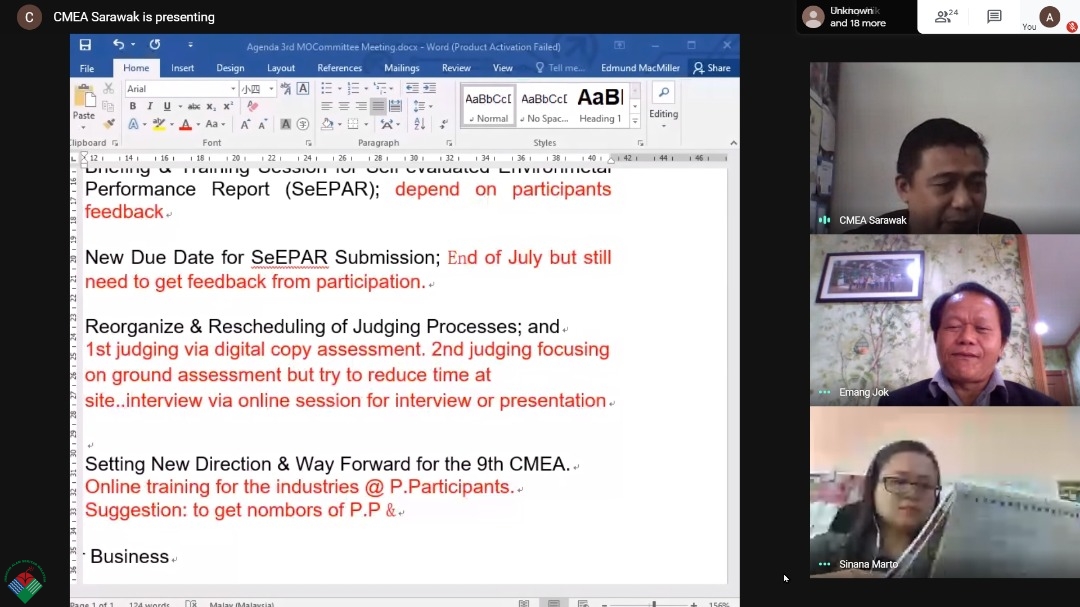This screenshot has width=1080, height=607.
Task: Collapse the ribbon with the chevron
Action: click(x=734, y=143)
